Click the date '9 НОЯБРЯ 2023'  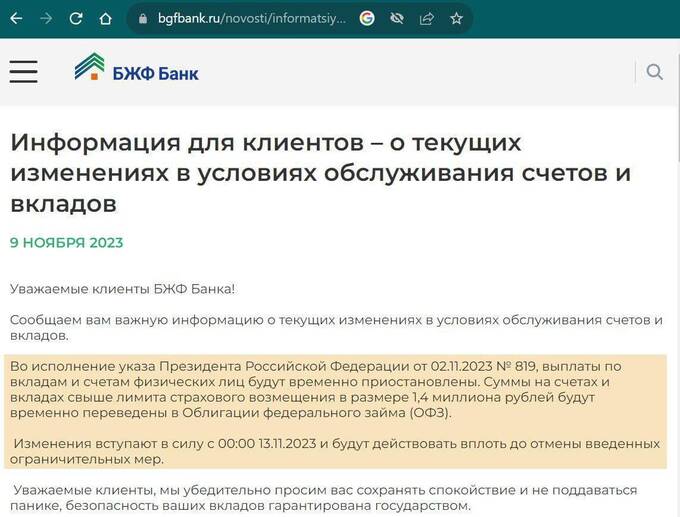(x=67, y=242)
